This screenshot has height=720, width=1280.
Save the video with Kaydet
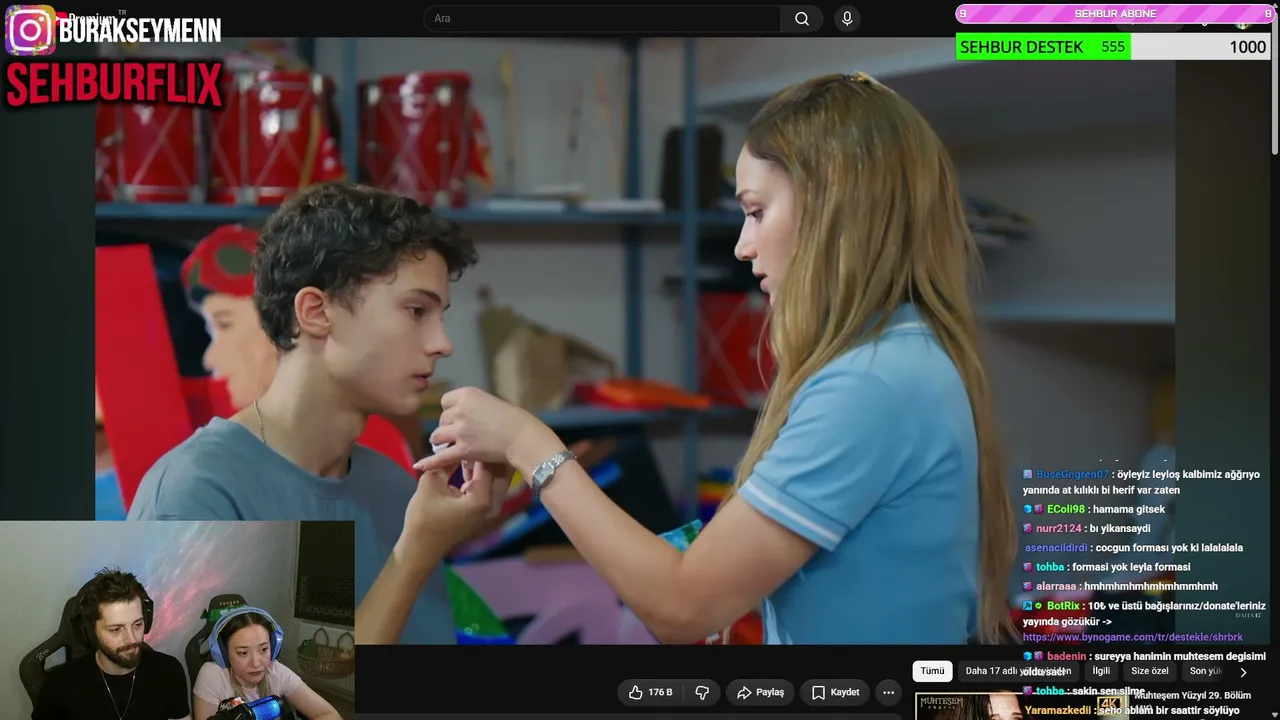click(x=835, y=692)
